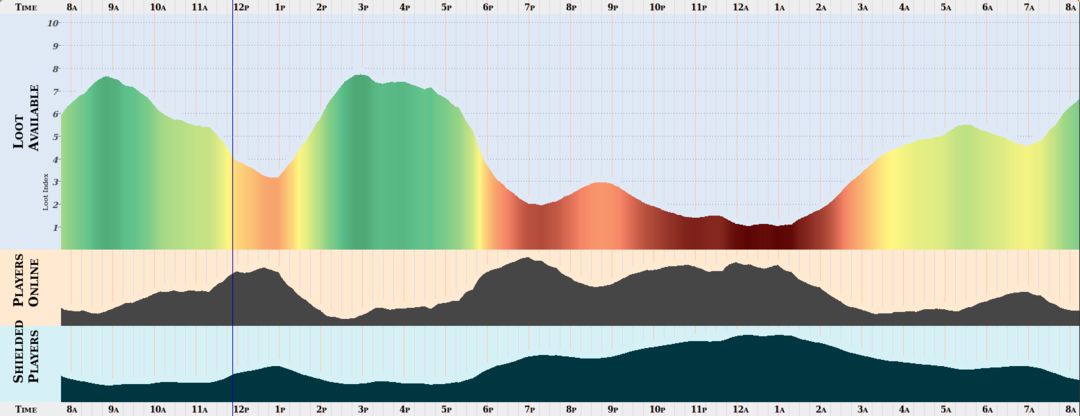The height and width of the screenshot is (416, 1080).
Task: Click 11A on the bottom time axis
Action: [x=199, y=409]
